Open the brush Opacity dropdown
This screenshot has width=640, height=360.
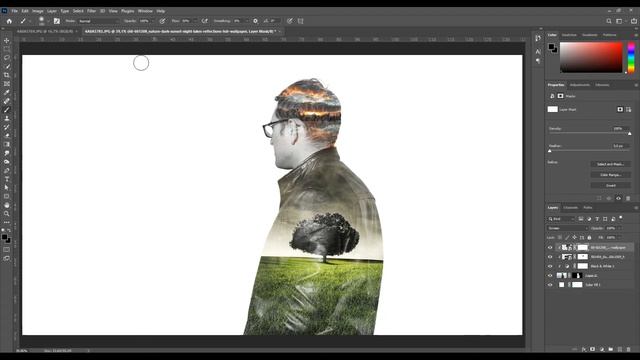click(x=154, y=21)
